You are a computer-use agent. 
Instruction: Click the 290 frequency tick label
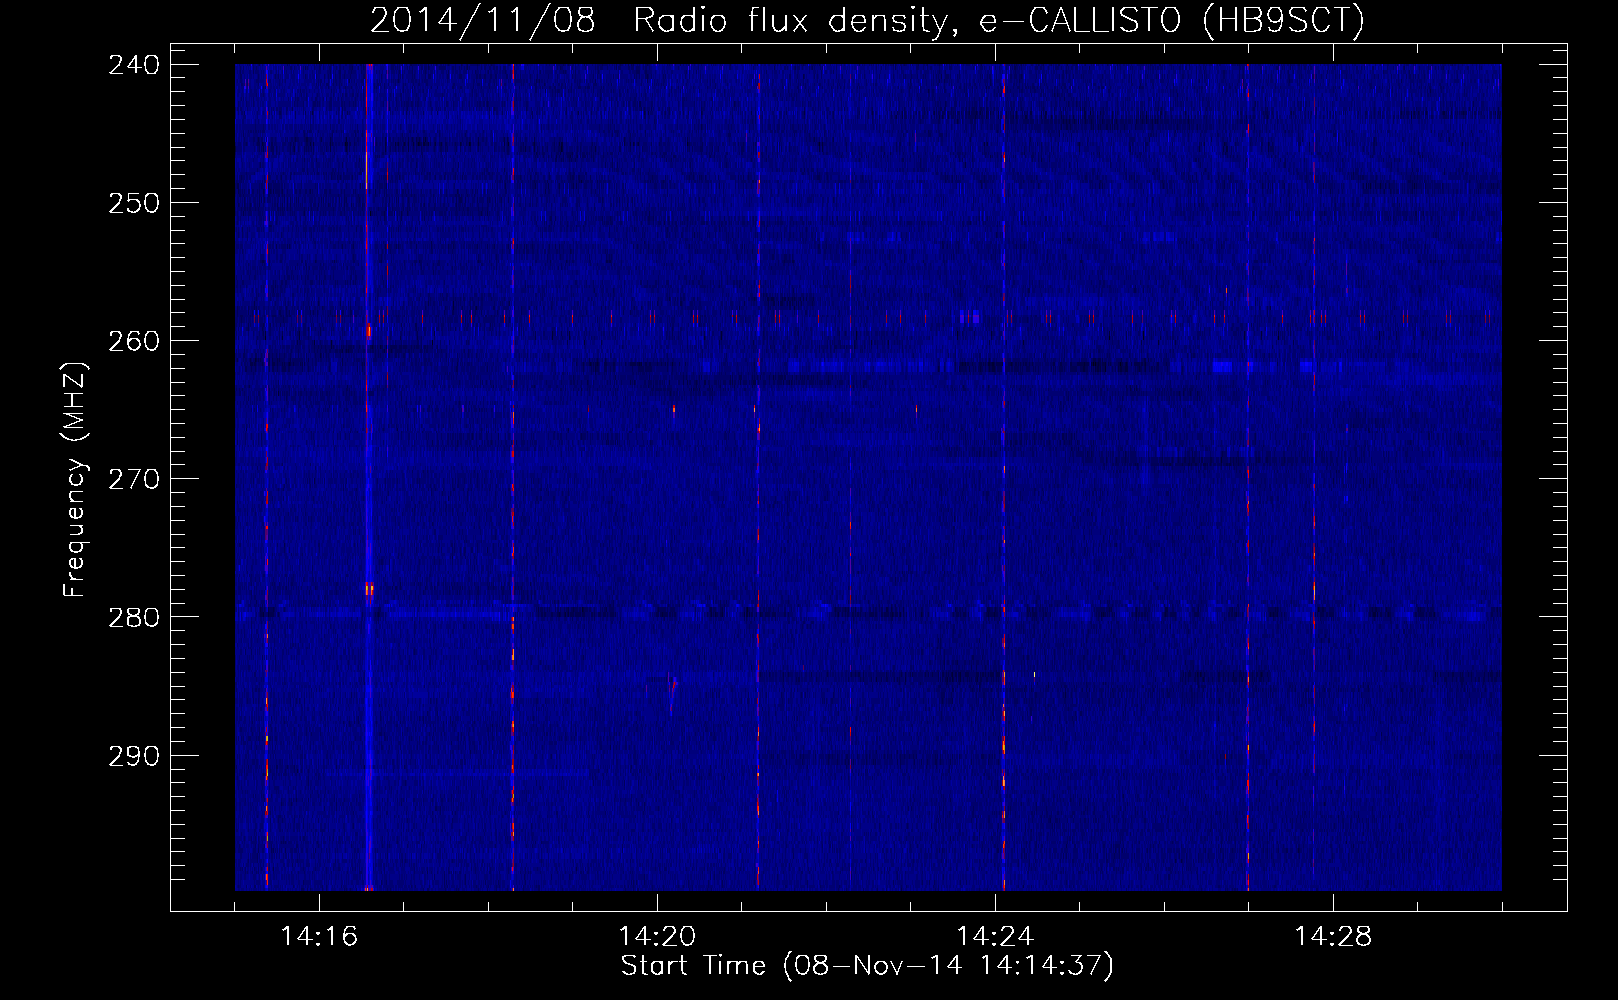[x=134, y=756]
